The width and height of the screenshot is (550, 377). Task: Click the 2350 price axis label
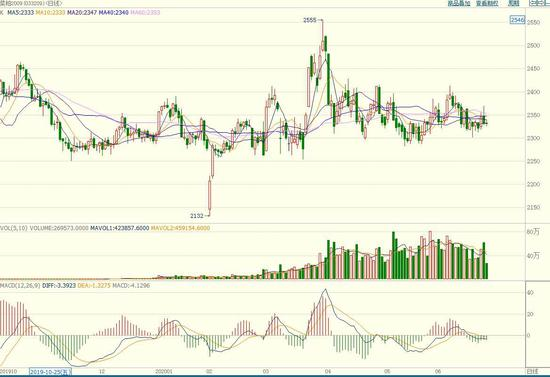point(533,115)
